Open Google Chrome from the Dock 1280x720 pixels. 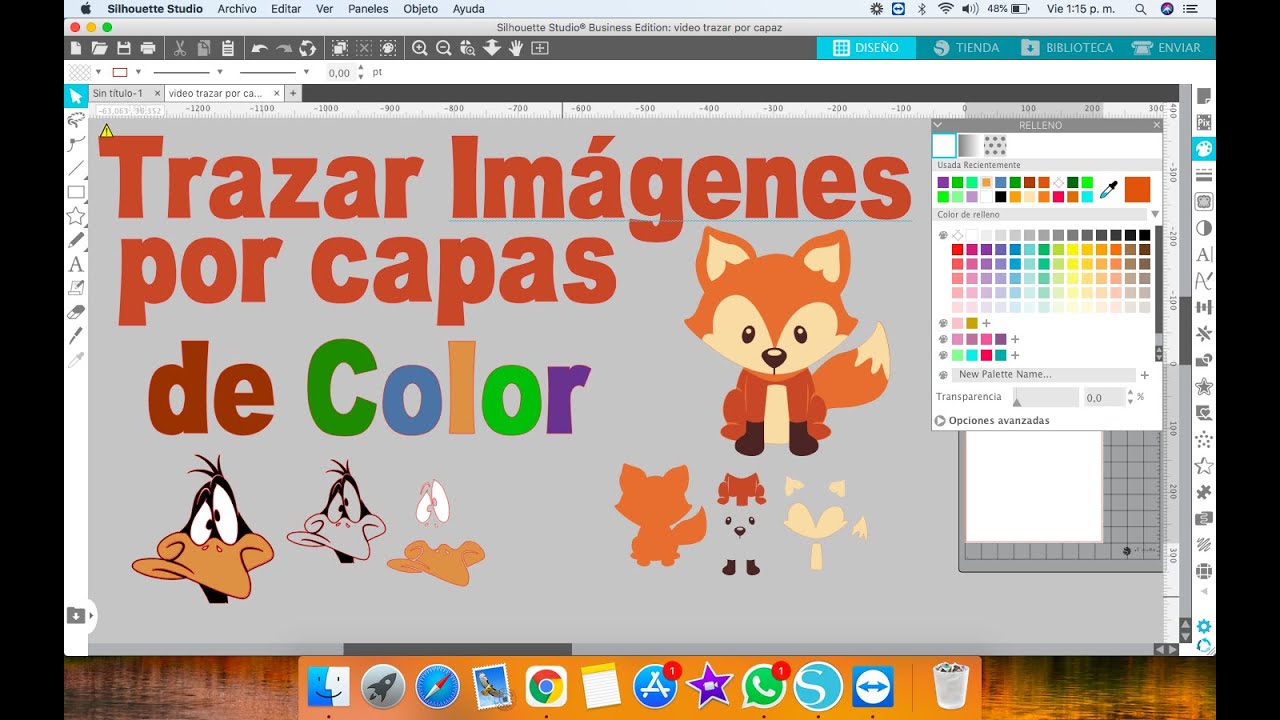click(545, 687)
